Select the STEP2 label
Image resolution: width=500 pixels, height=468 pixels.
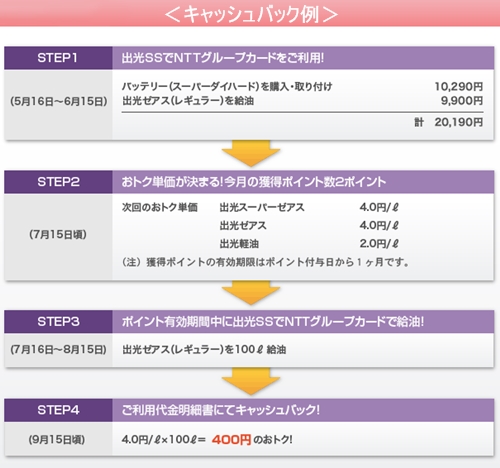[58, 182]
